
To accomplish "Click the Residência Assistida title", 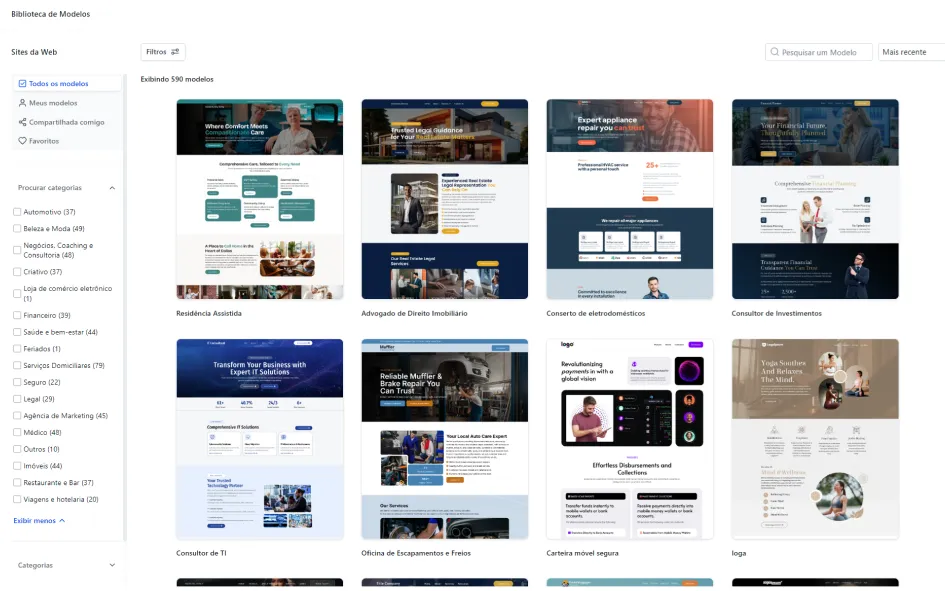I will (209, 313).
